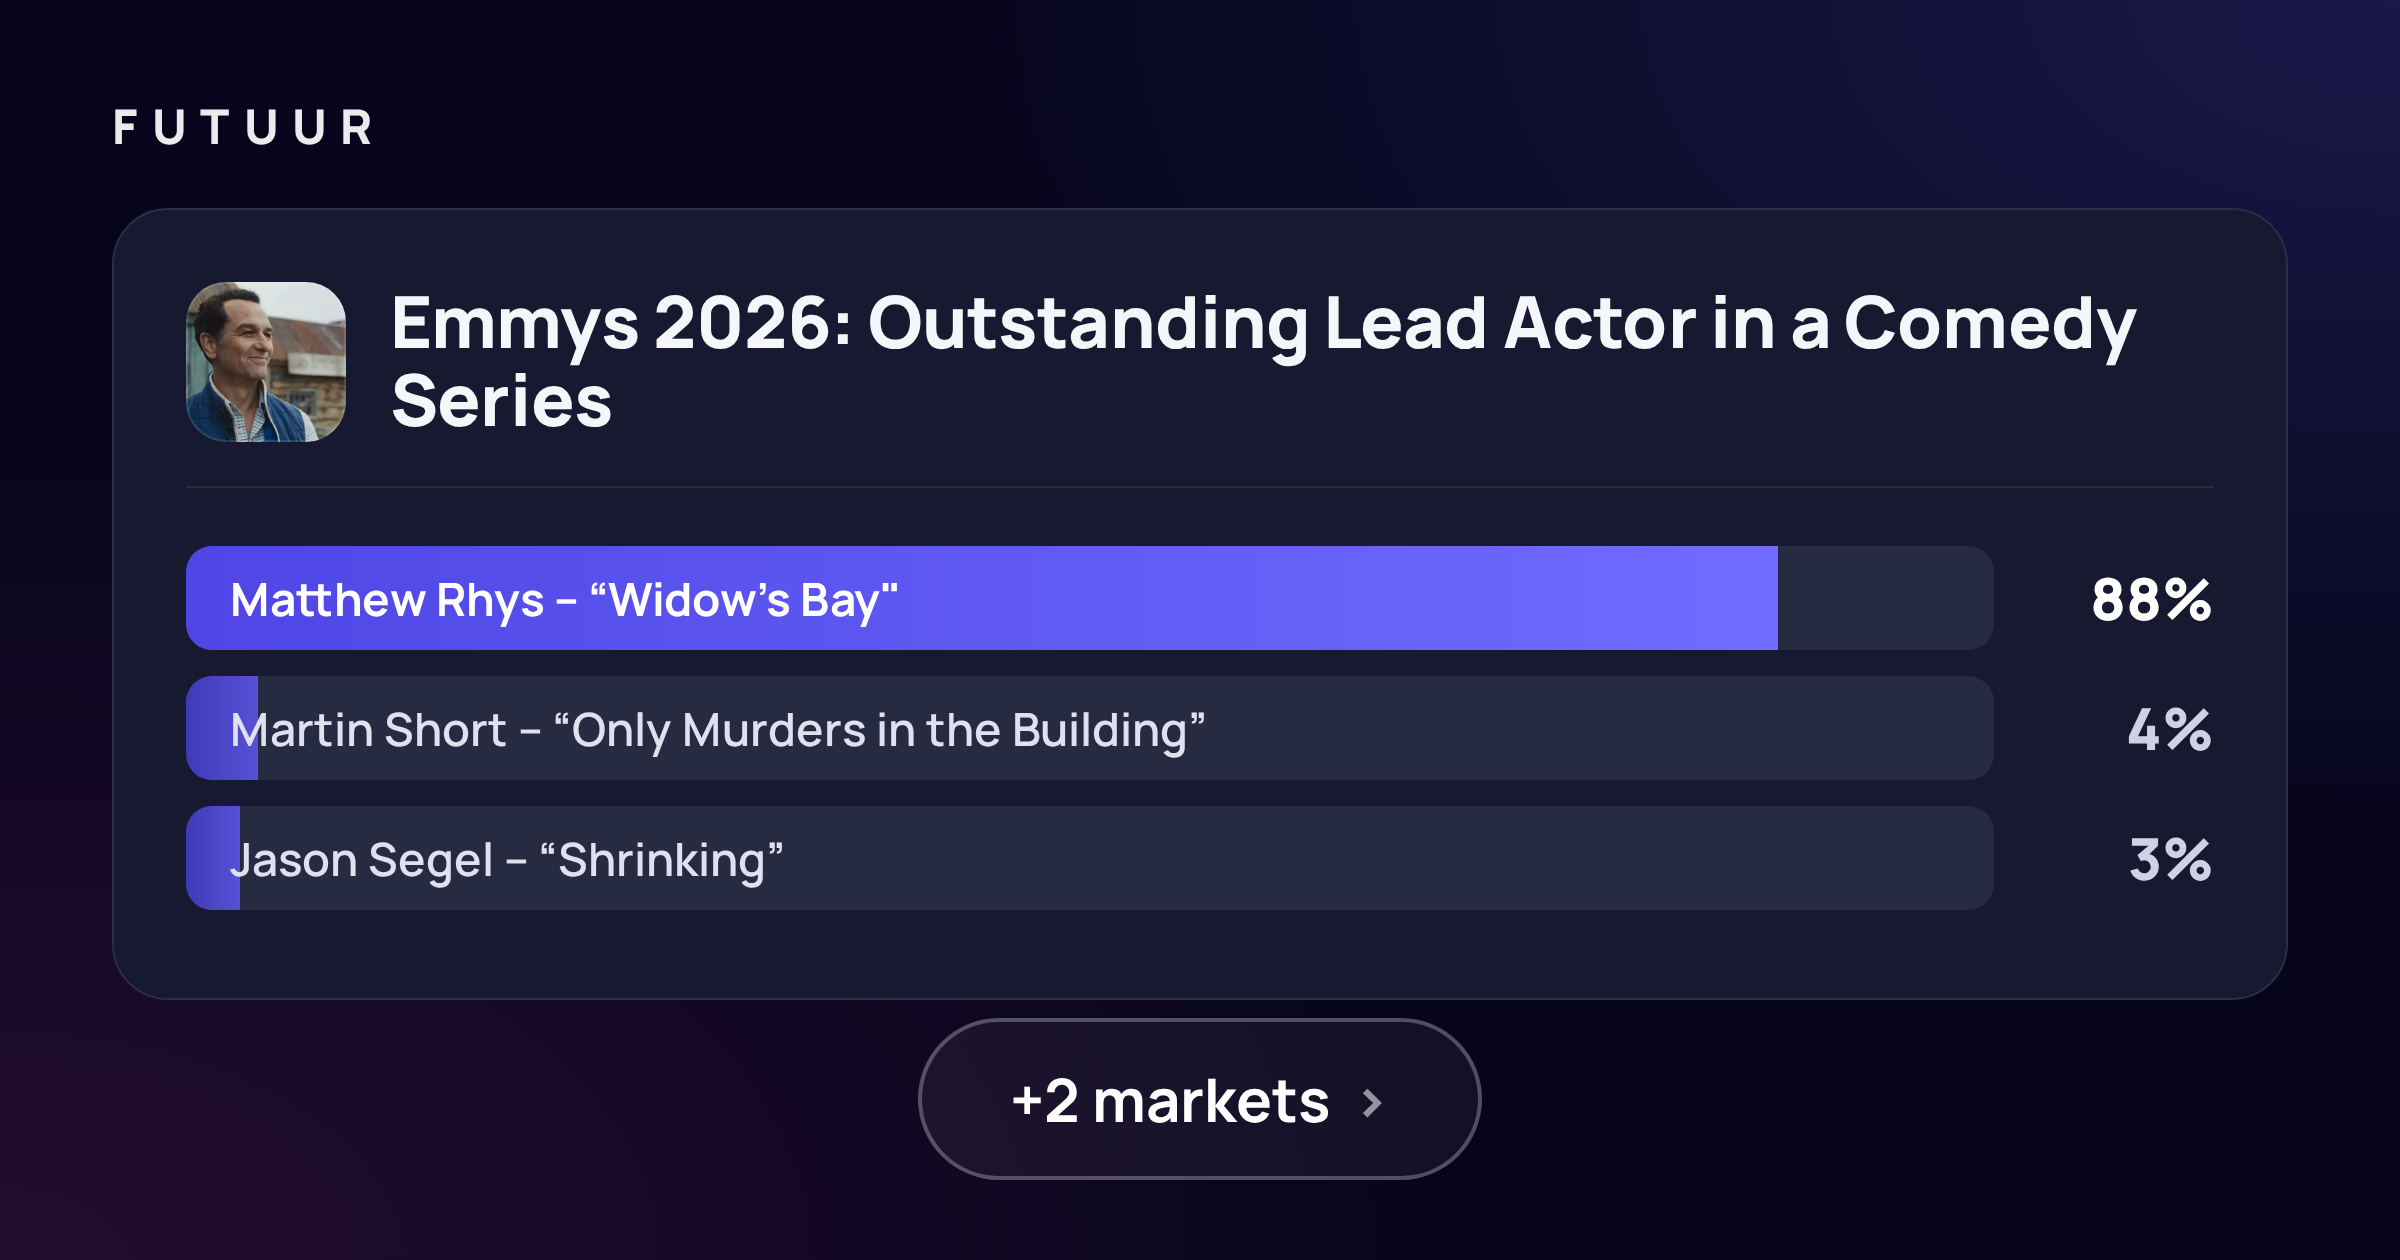This screenshot has width=2400, height=1260.
Task: Select the Jason Segel outcome bar
Action: (1090, 858)
